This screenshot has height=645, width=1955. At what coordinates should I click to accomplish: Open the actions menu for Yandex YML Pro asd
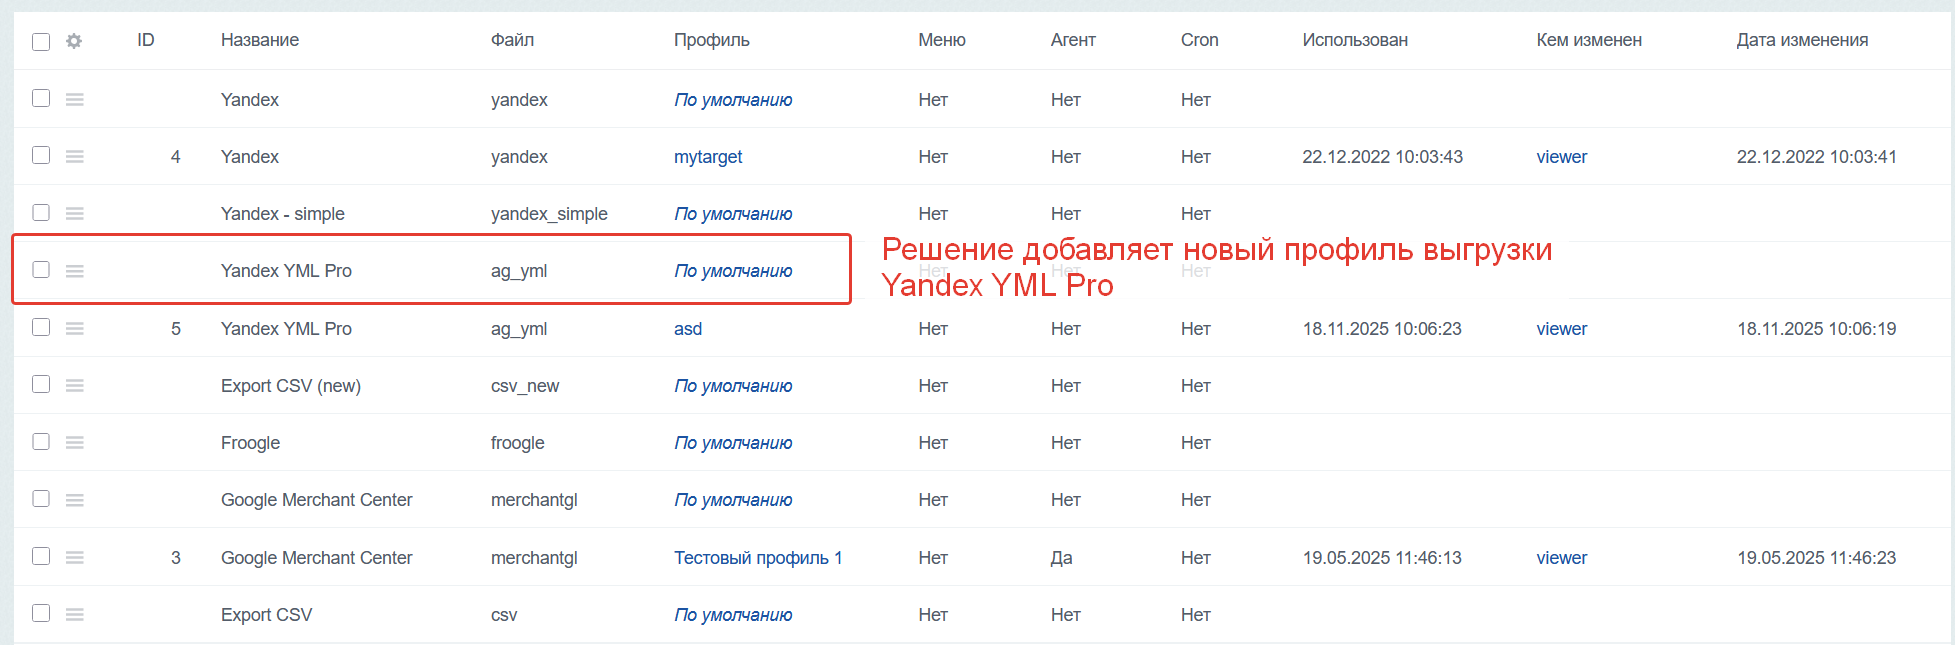click(75, 329)
